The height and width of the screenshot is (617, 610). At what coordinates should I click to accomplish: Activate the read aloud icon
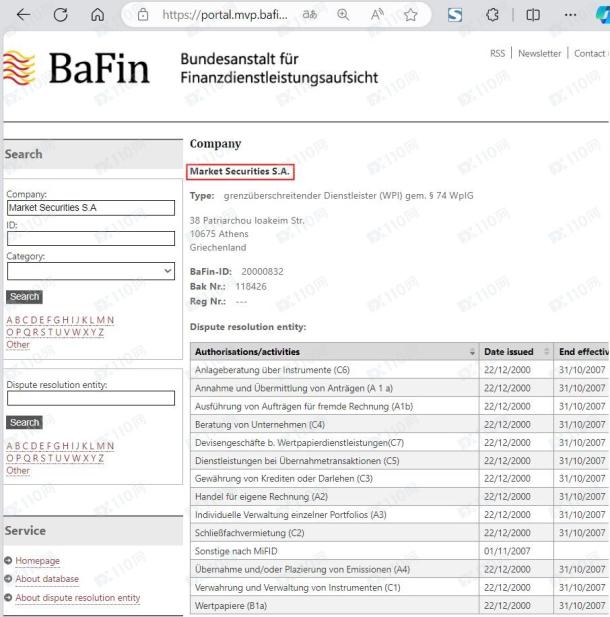pyautogui.click(x=377, y=15)
